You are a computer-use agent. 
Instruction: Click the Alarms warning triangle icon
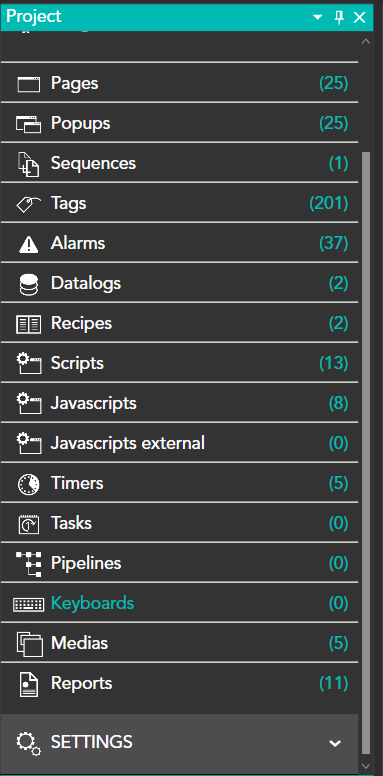(x=28, y=244)
